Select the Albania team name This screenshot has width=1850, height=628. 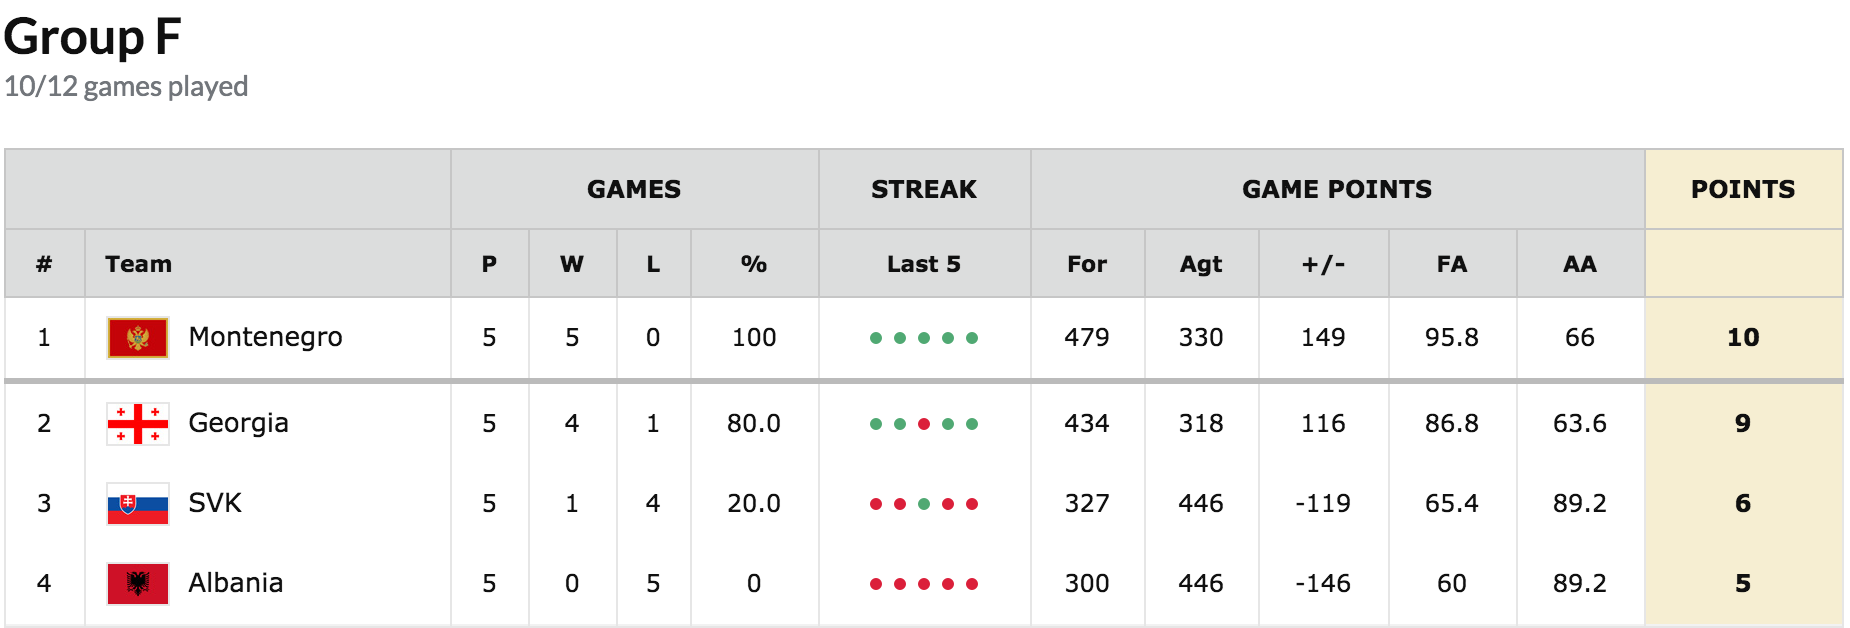coord(235,584)
